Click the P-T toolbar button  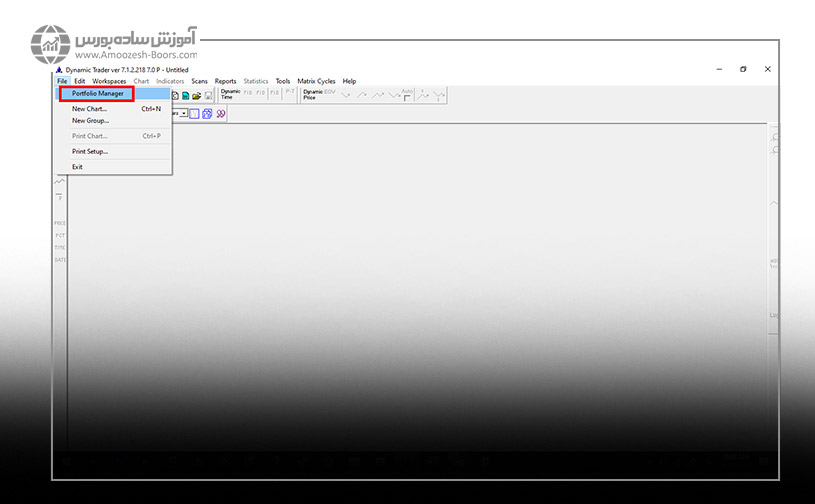(290, 93)
